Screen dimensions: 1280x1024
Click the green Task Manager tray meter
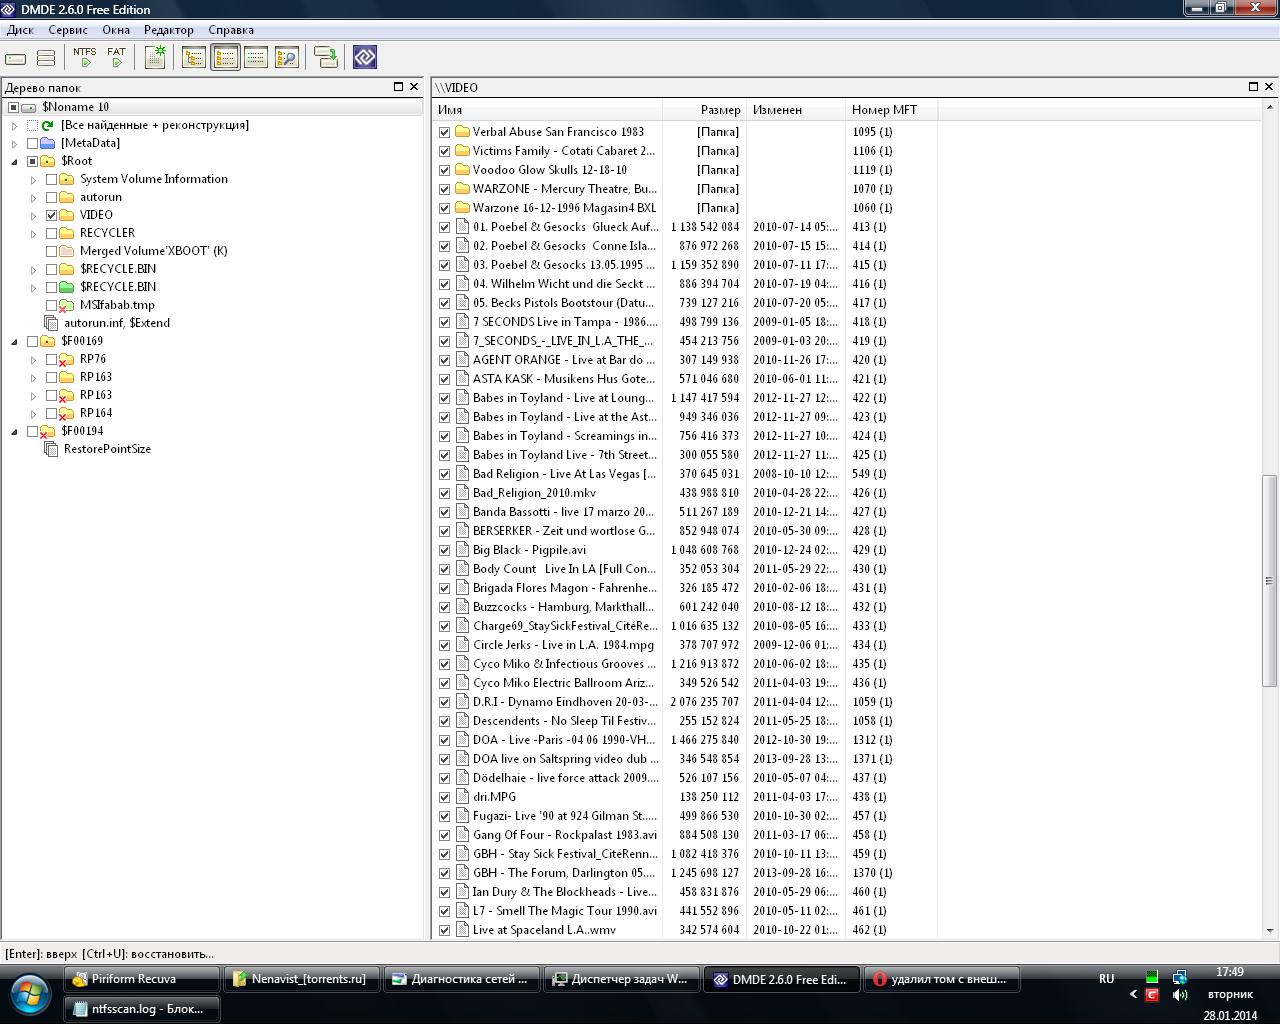tap(1152, 978)
